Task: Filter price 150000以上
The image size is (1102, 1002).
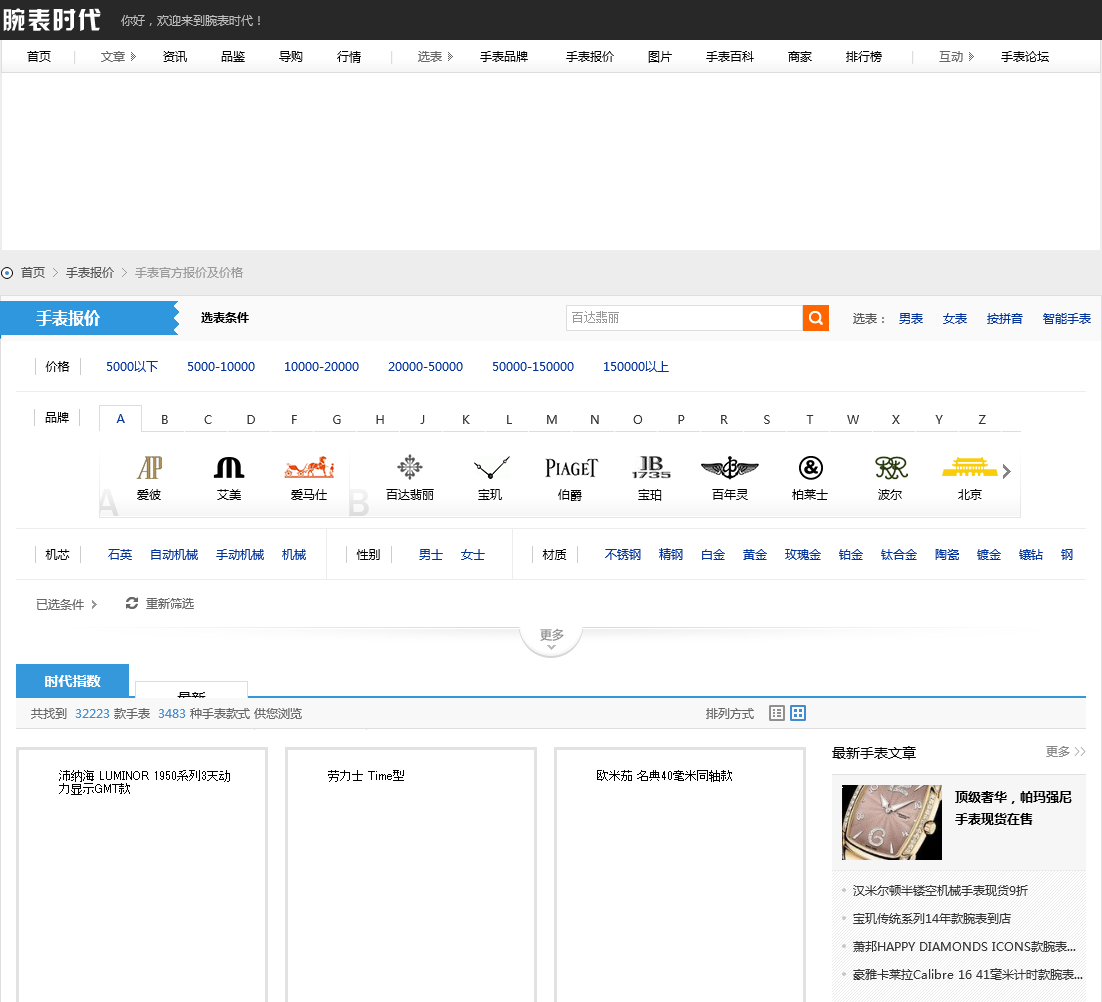Action: 635,366
